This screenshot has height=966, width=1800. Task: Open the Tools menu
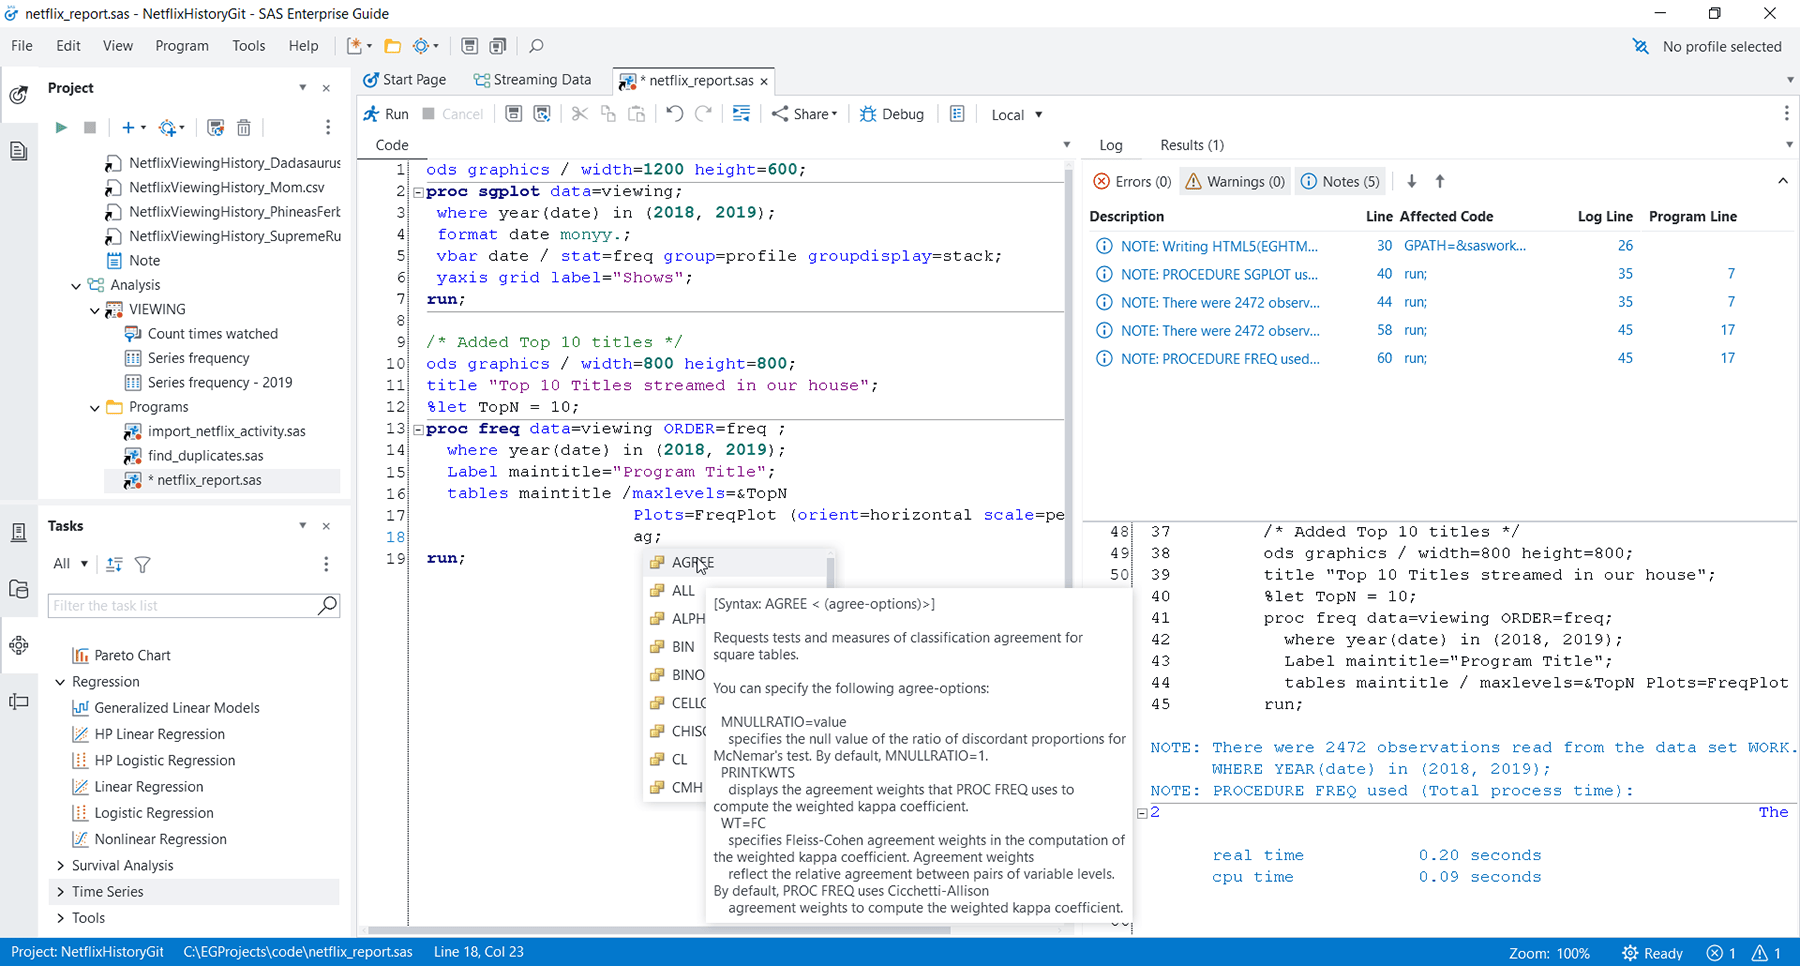(x=249, y=46)
